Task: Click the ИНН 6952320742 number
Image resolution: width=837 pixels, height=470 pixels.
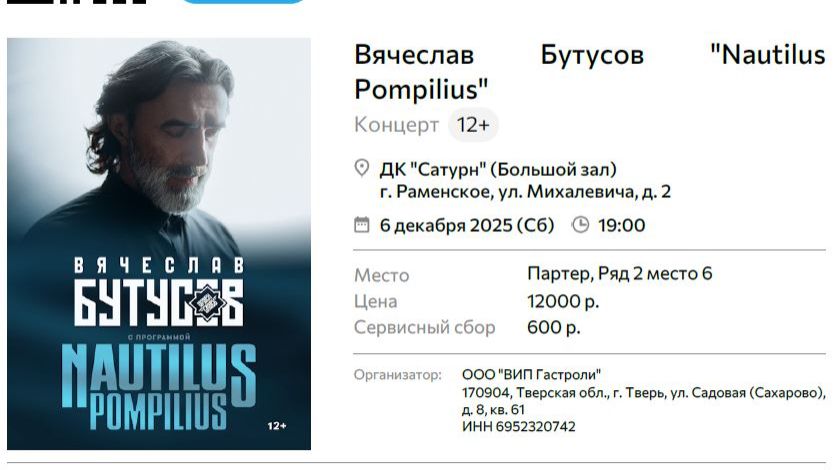Action: (518, 426)
